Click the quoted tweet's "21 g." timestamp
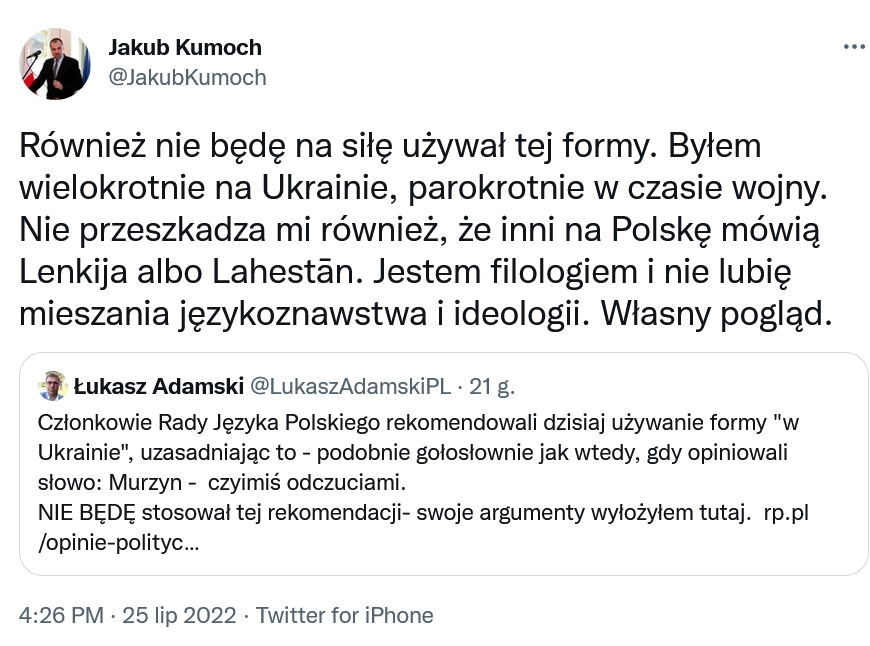Image resolution: width=870 pixels, height=646 pixels. tap(491, 385)
